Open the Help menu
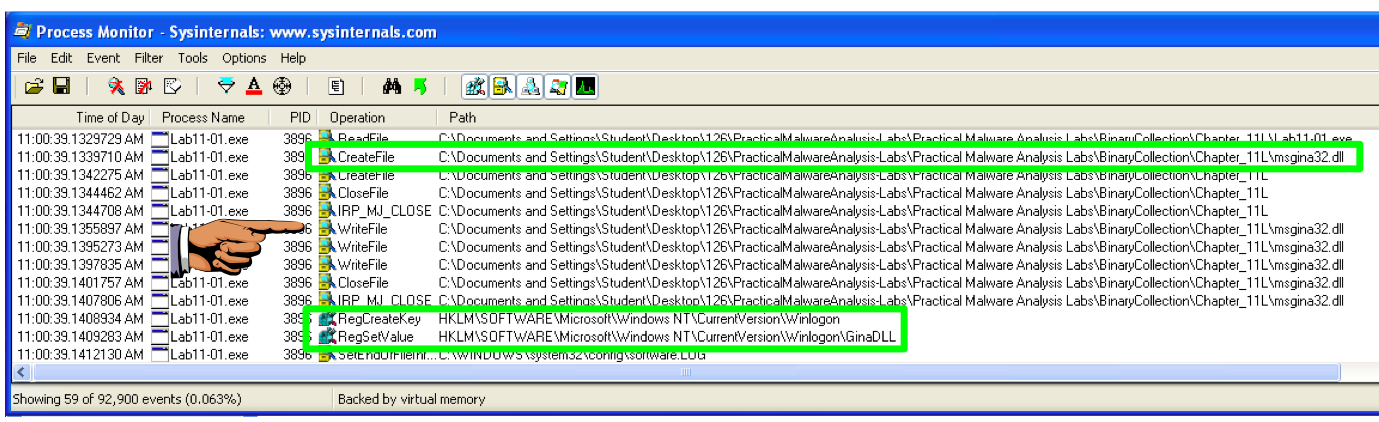The width and height of the screenshot is (1379, 422). (293, 58)
